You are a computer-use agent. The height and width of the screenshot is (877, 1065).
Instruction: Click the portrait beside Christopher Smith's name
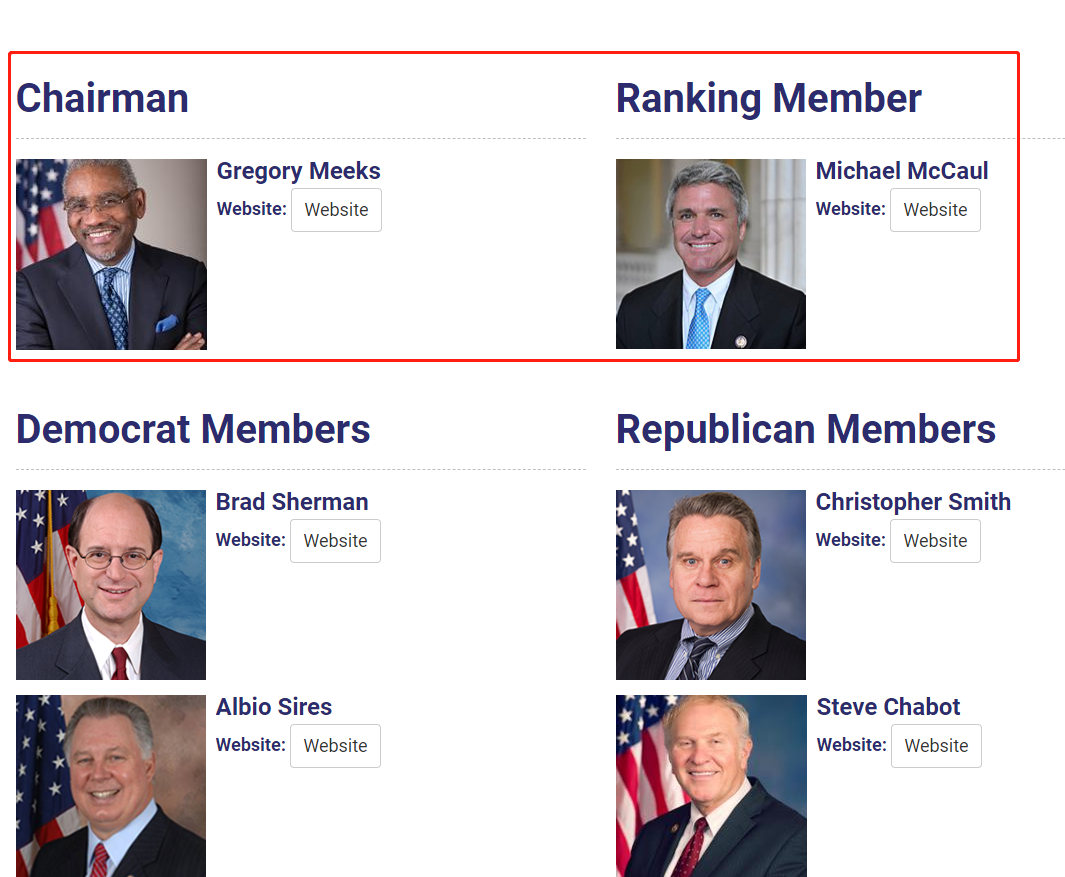click(711, 585)
